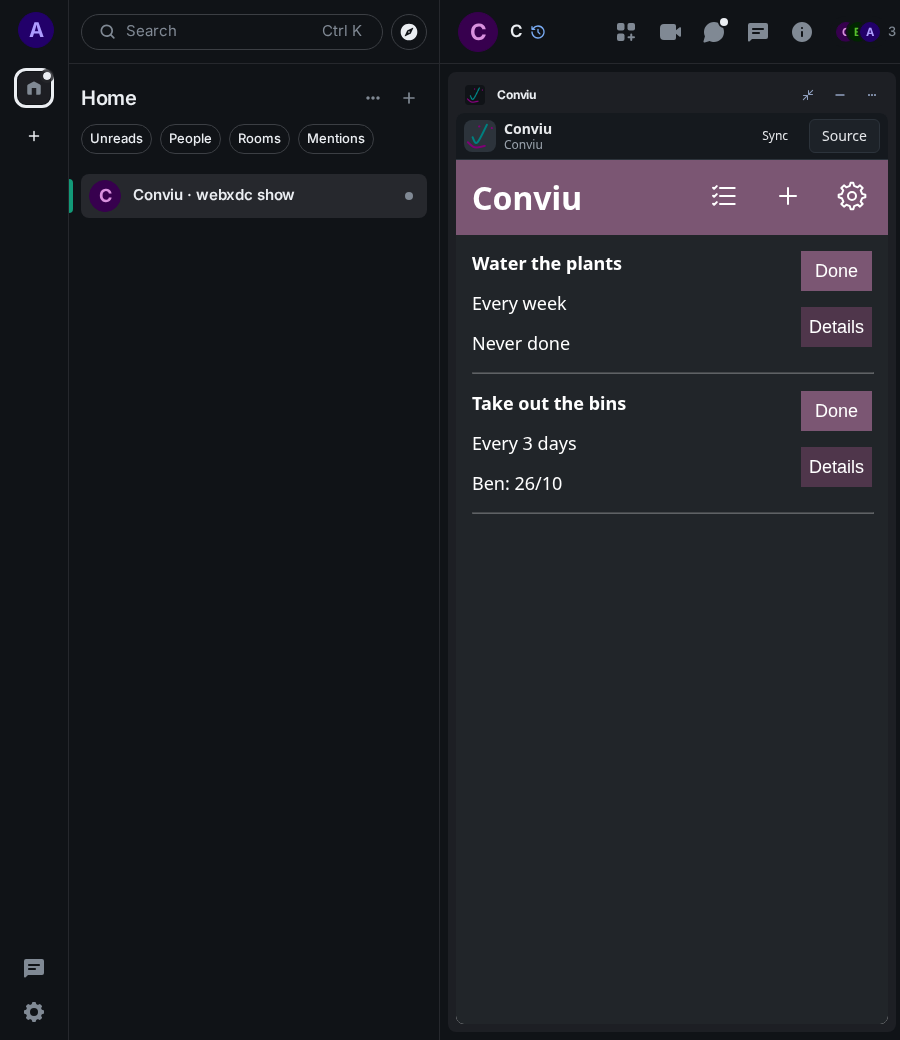Viewport: 900px width, 1040px height.
Task: Filter by Unreads
Action: click(116, 139)
